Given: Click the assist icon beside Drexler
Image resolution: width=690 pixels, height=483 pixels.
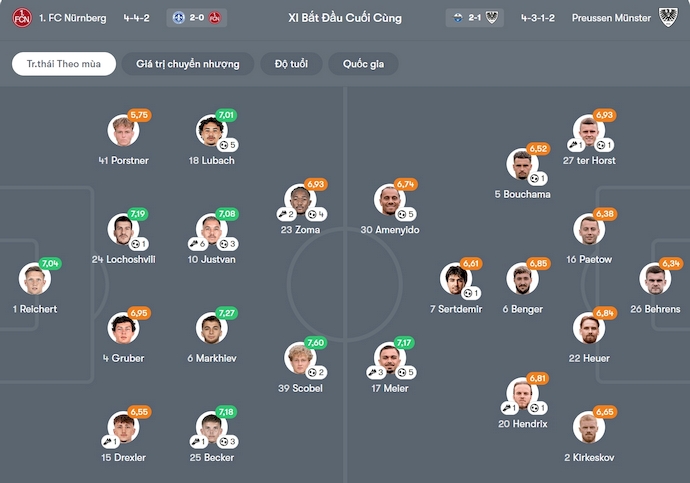Looking at the screenshot, I should click(106, 441).
